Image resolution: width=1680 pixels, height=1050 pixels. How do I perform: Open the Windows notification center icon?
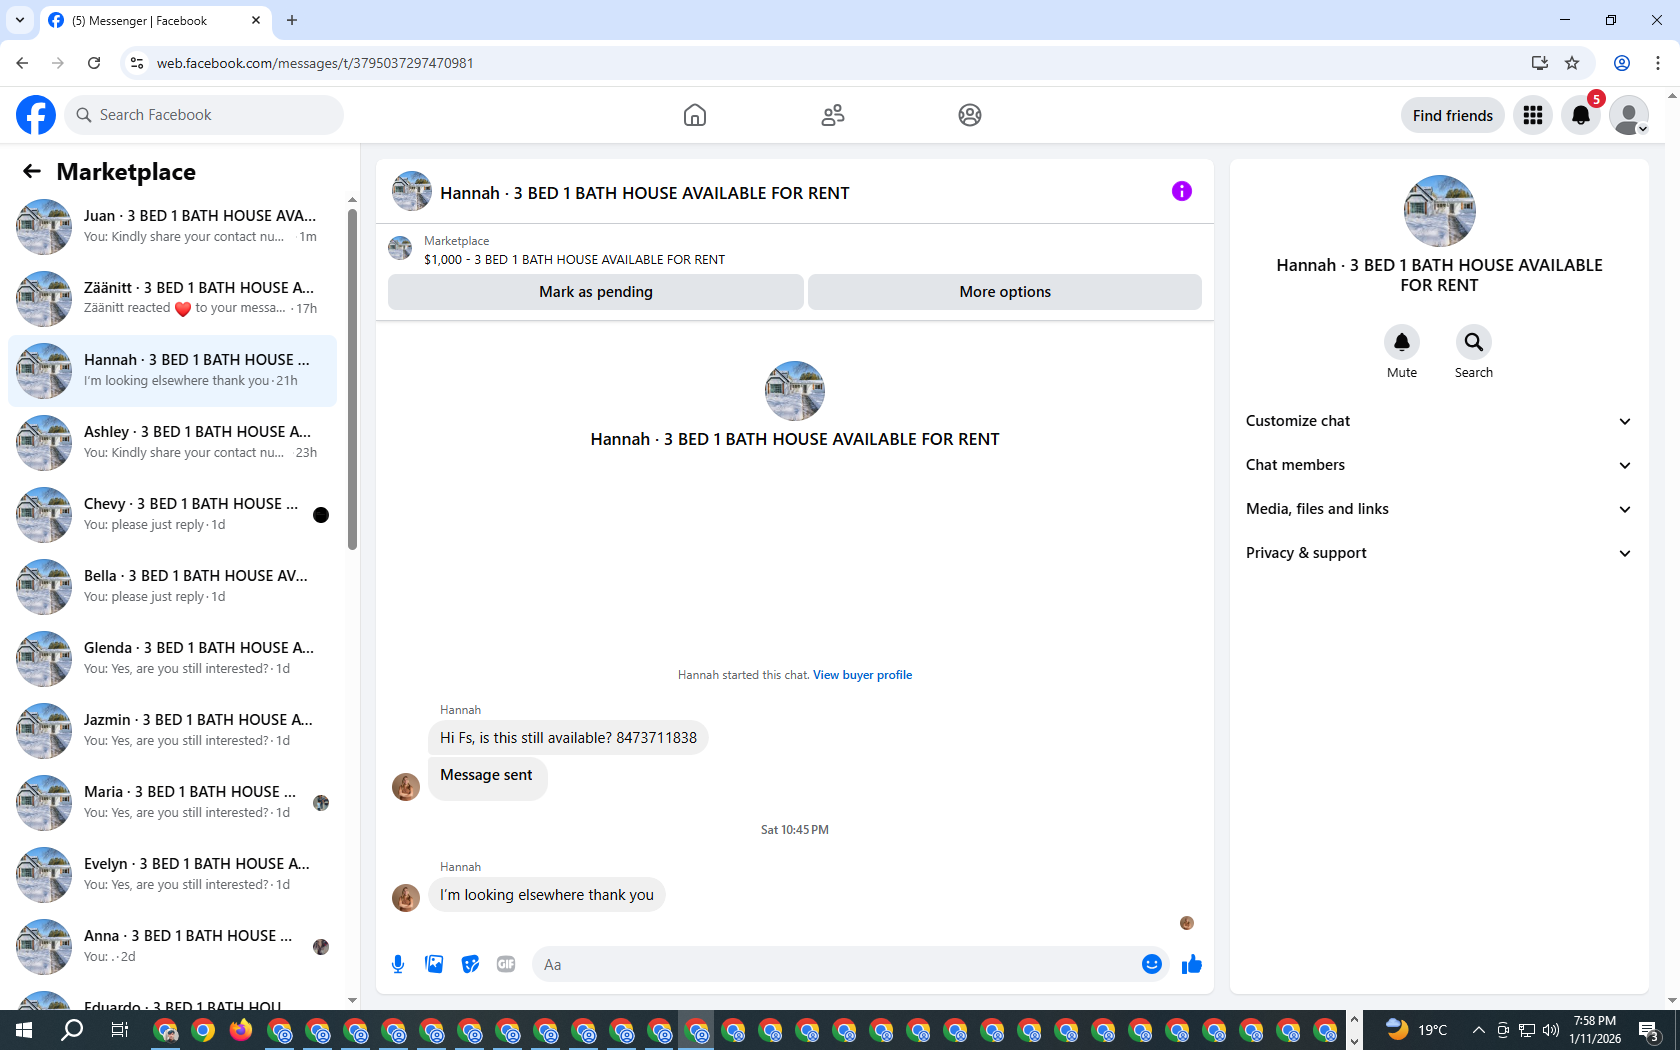click(1650, 1030)
